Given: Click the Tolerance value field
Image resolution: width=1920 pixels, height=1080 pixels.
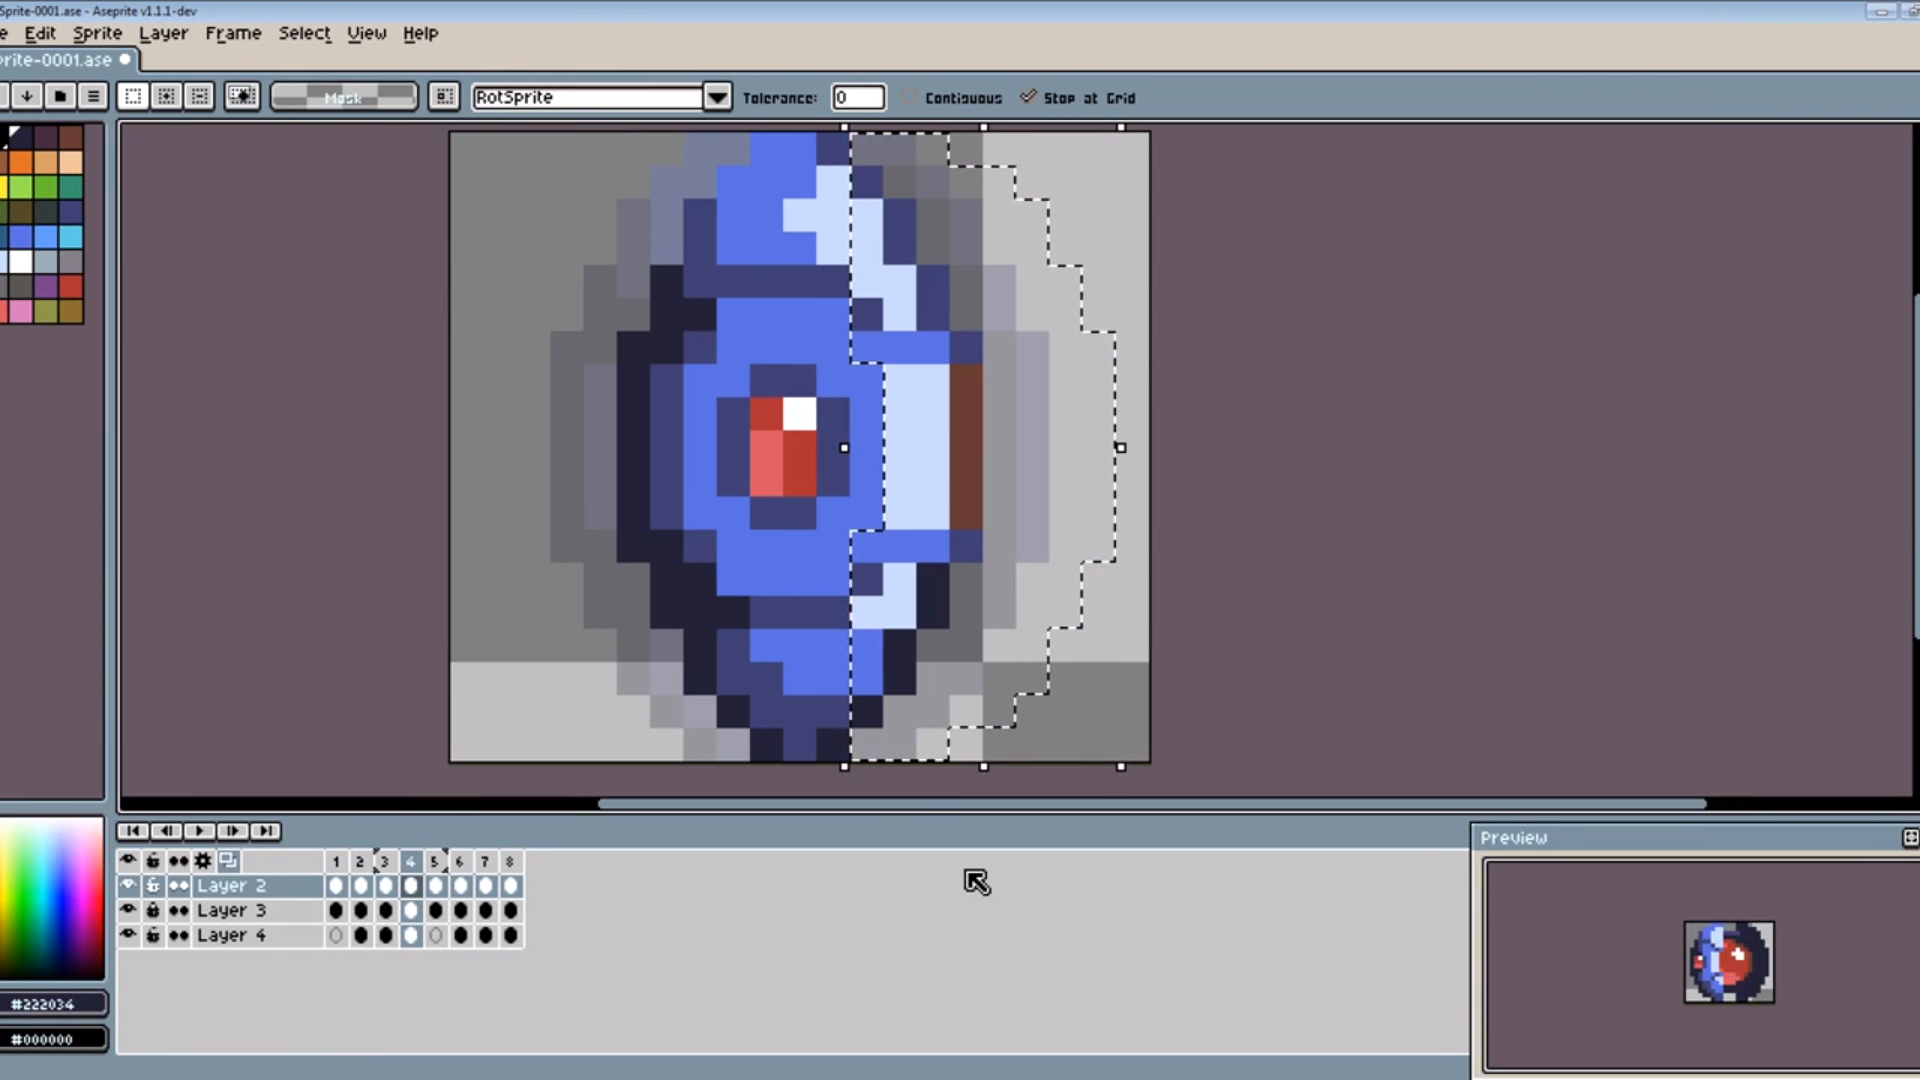Looking at the screenshot, I should (x=858, y=97).
